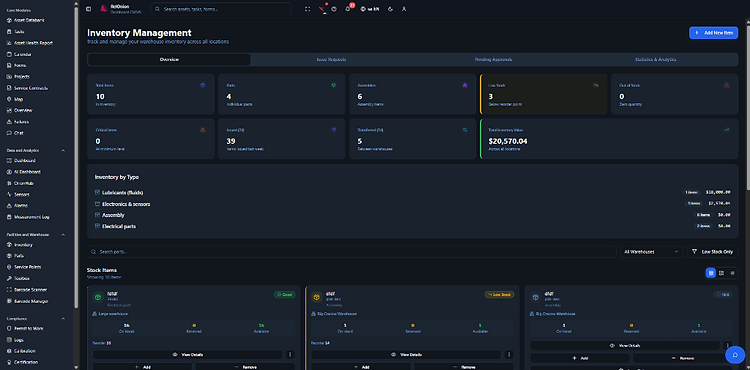This screenshot has width=750, height=370.
Task: Open Sensors in the sidebar
Action: click(18, 194)
